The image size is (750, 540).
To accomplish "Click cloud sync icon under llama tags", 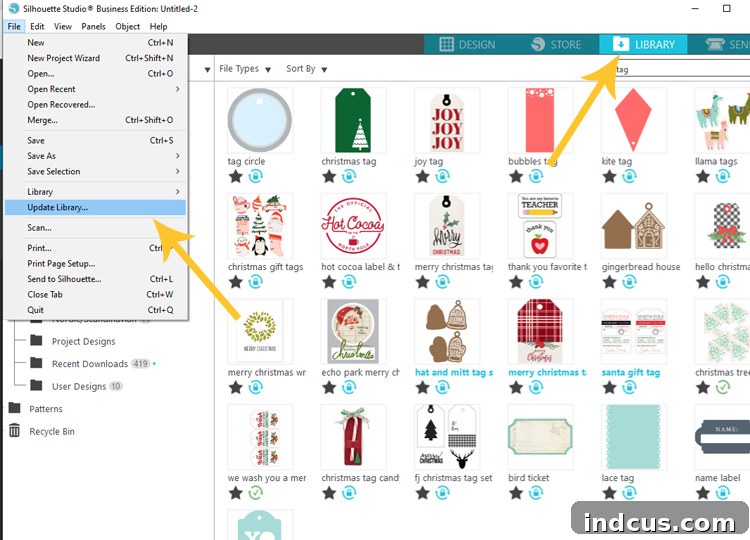I will click(723, 176).
